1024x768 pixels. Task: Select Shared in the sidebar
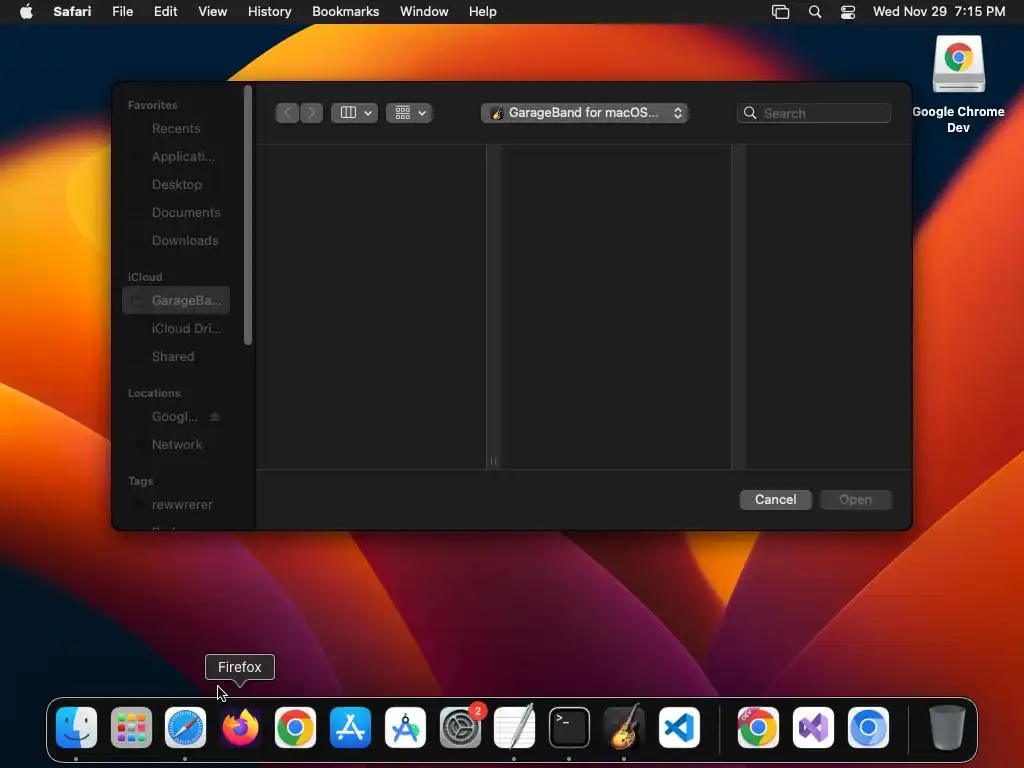pos(176,357)
